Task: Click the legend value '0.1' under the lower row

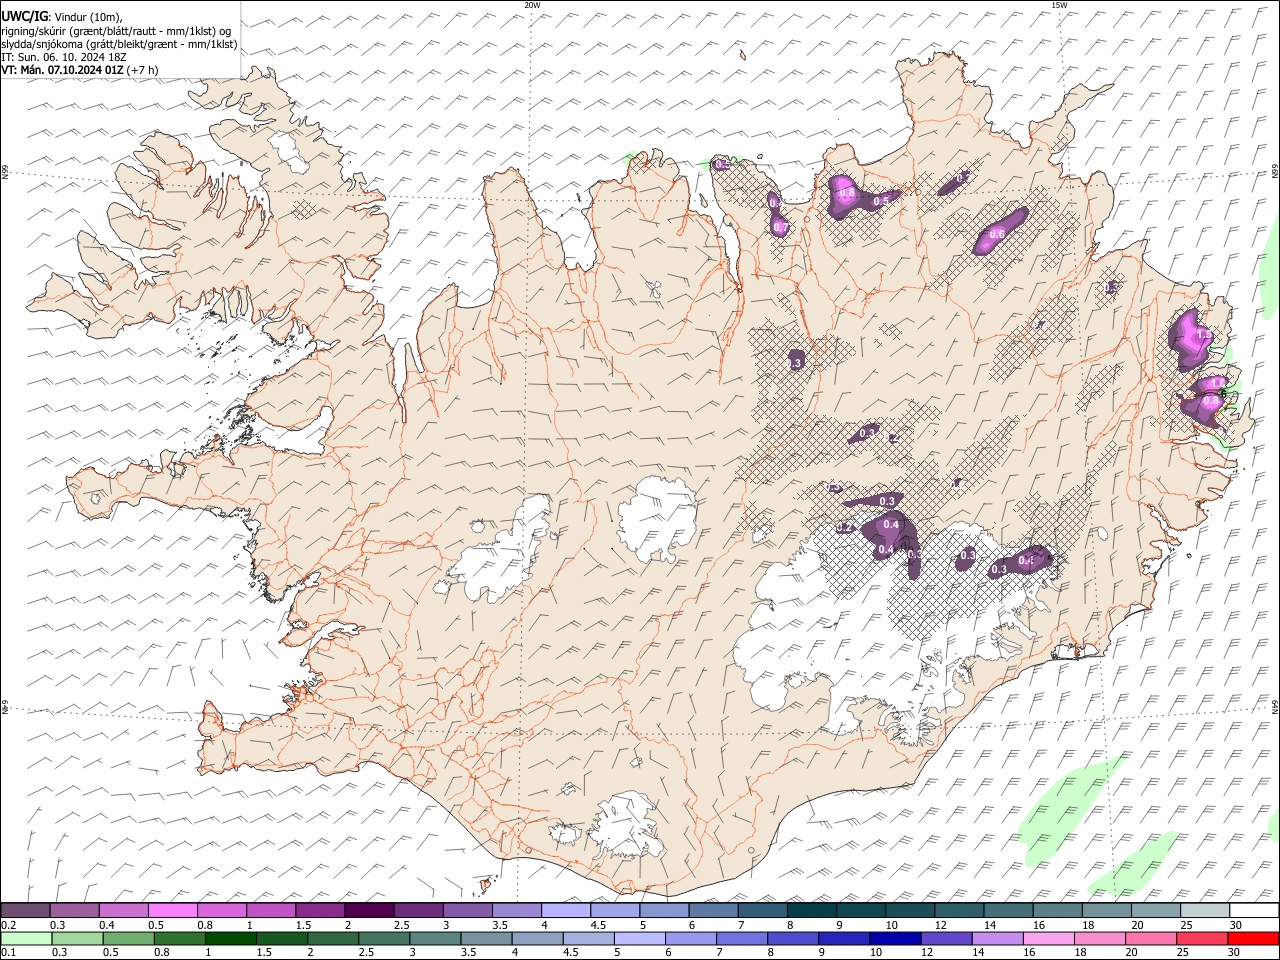Action: coord(8,952)
